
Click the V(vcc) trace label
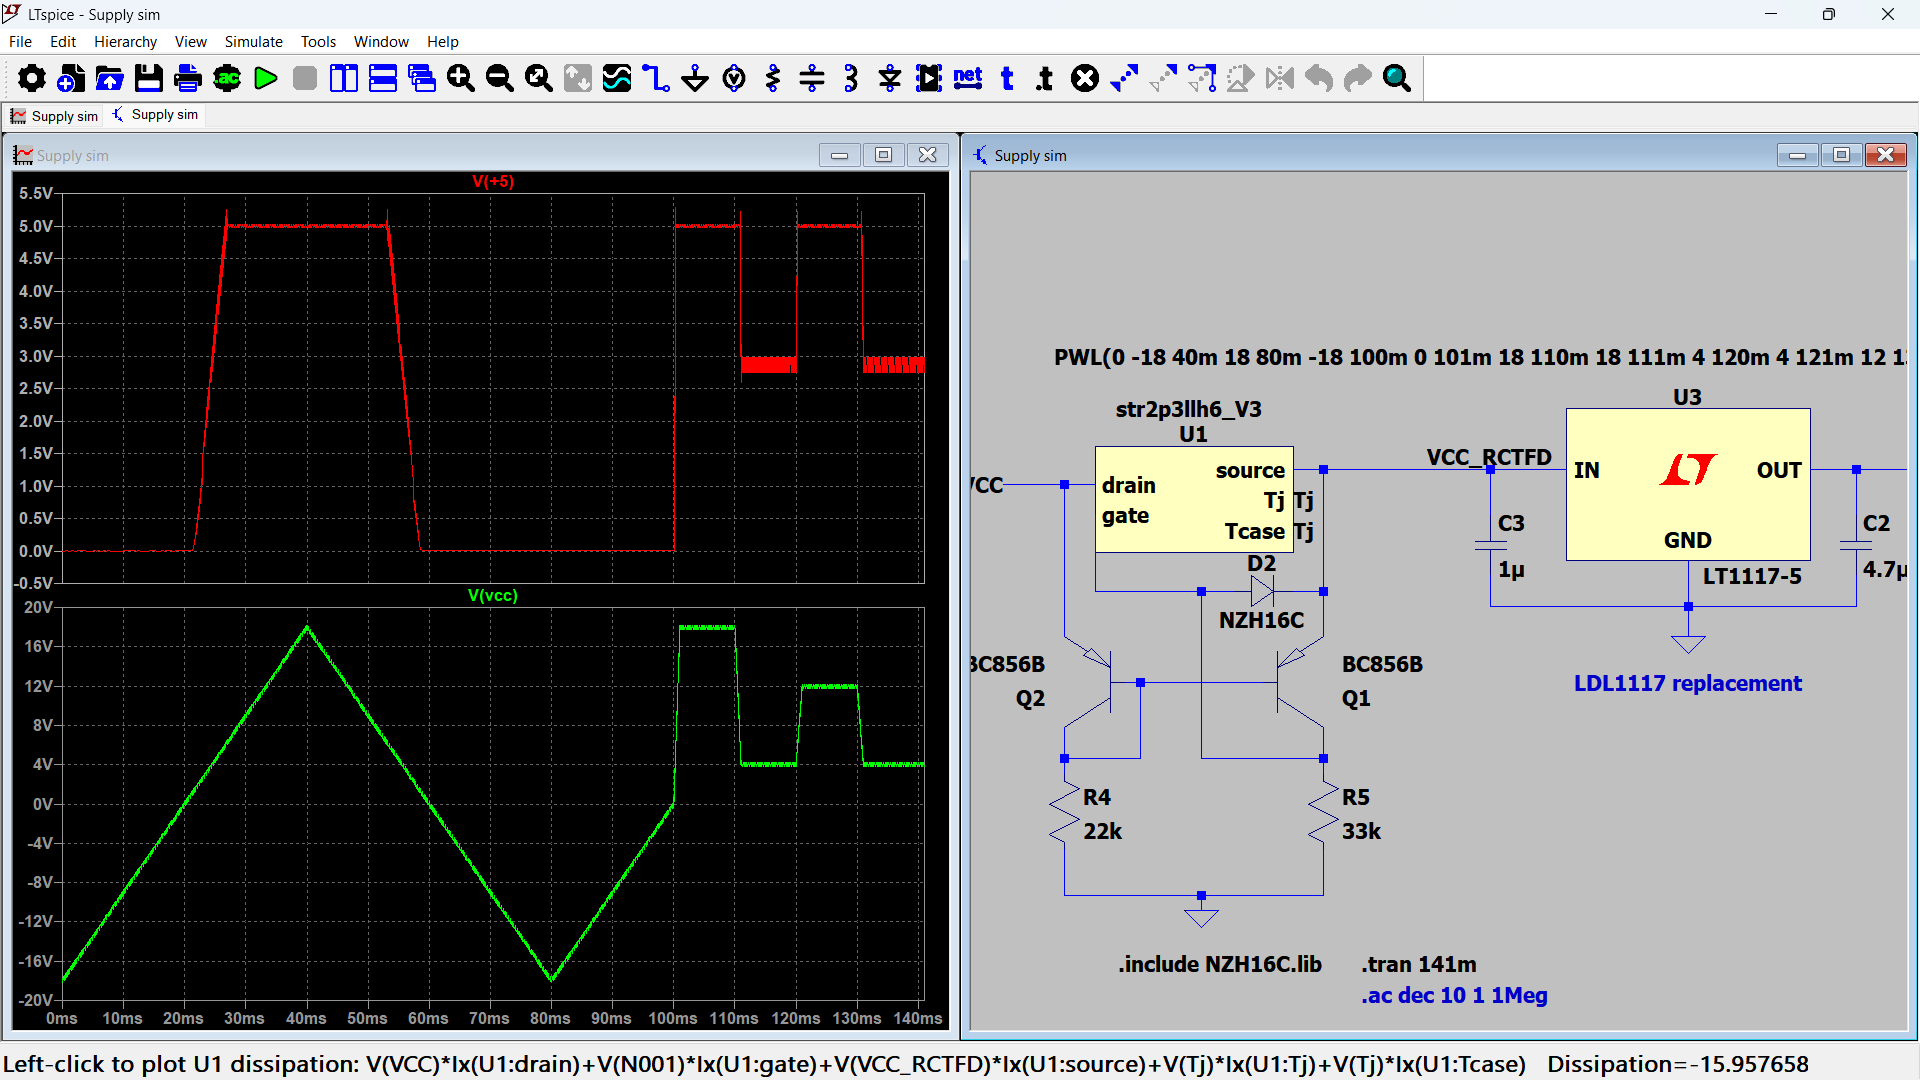coord(493,595)
